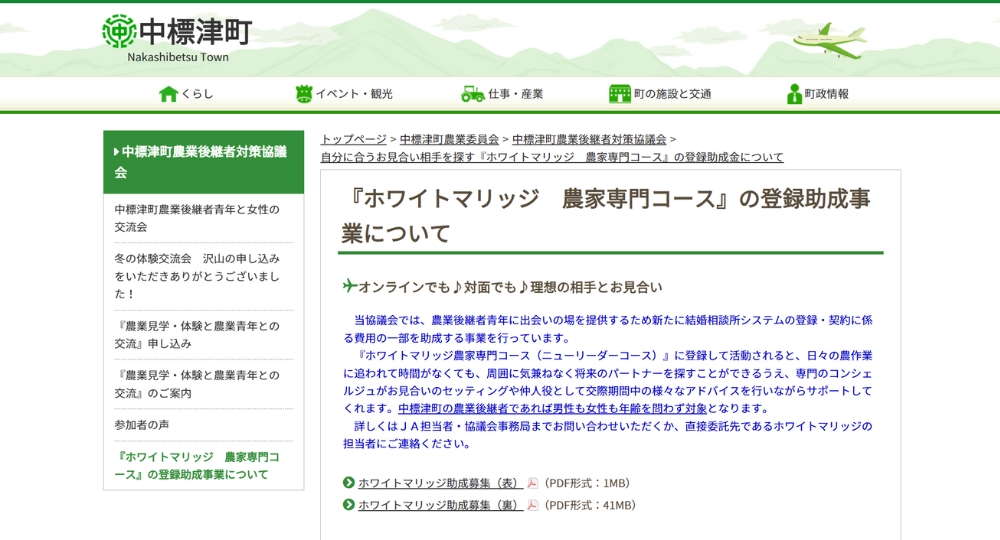The height and width of the screenshot is (540, 1000).
Task: Click the 中標津町 town emblem logo
Action: coord(119,31)
